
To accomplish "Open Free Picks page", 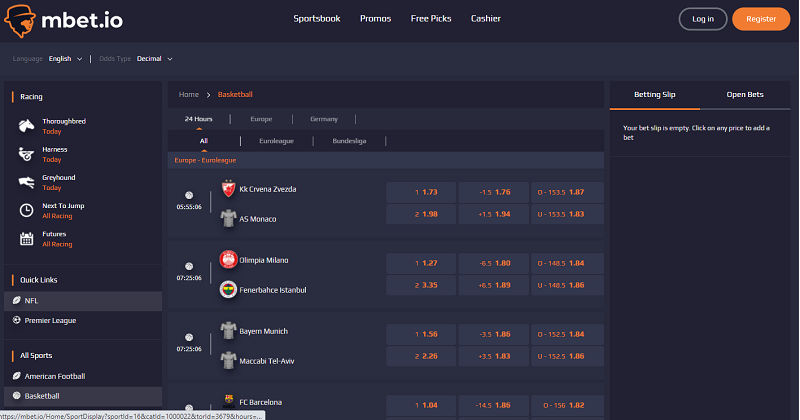I will coord(431,18).
